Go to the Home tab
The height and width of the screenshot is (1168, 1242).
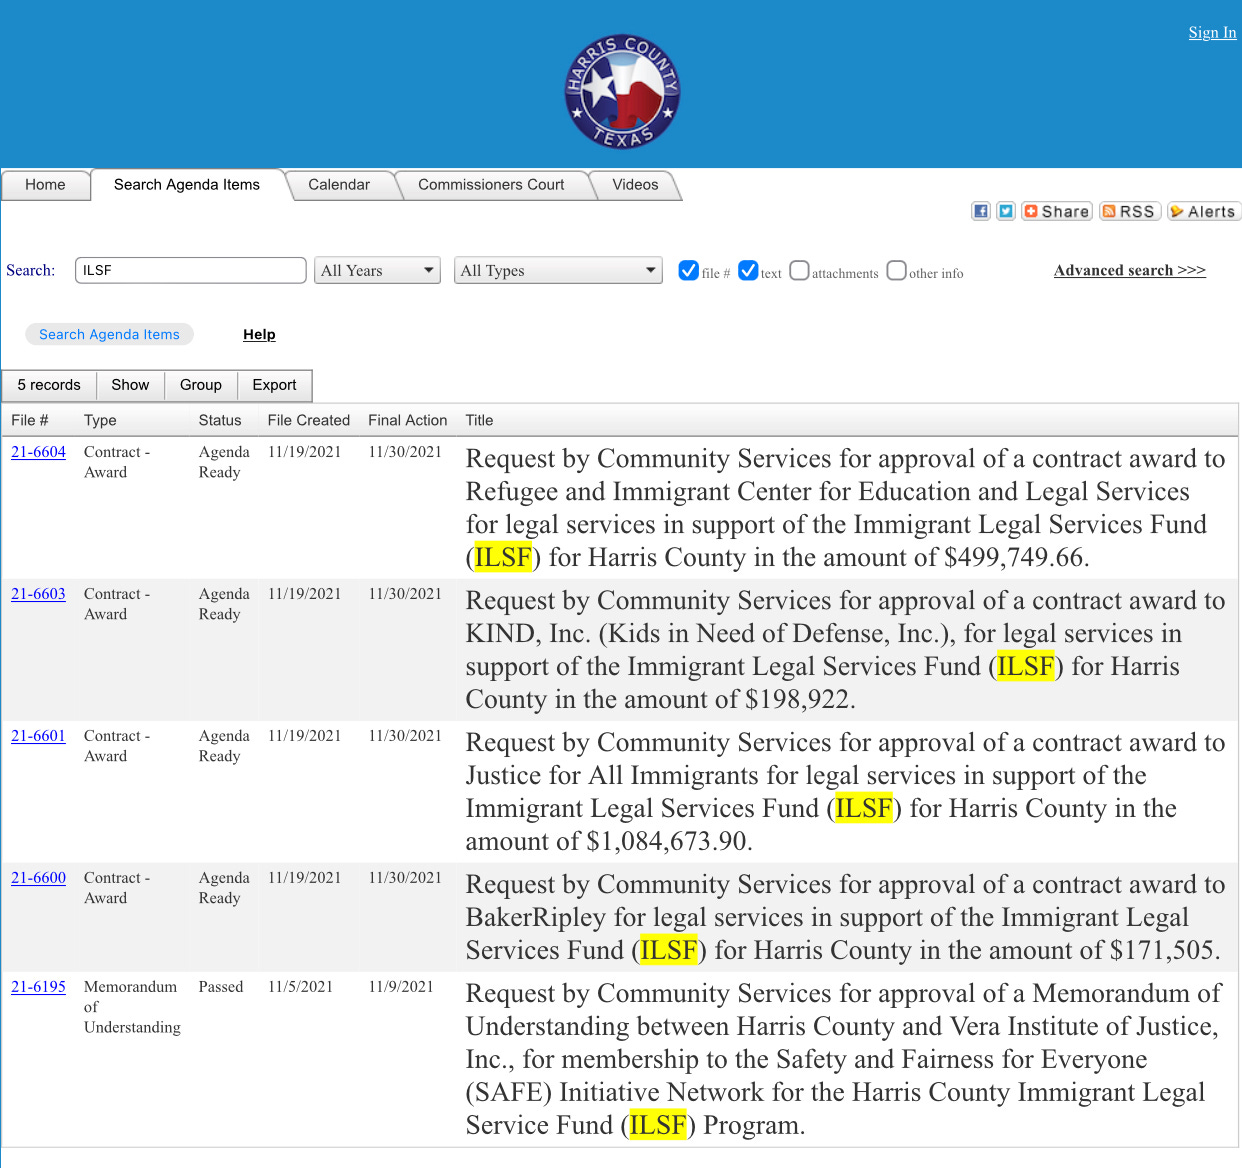(x=45, y=185)
